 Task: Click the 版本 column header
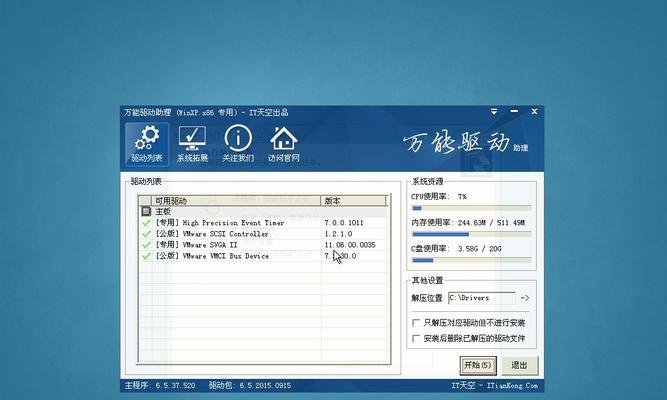[x=353, y=201]
